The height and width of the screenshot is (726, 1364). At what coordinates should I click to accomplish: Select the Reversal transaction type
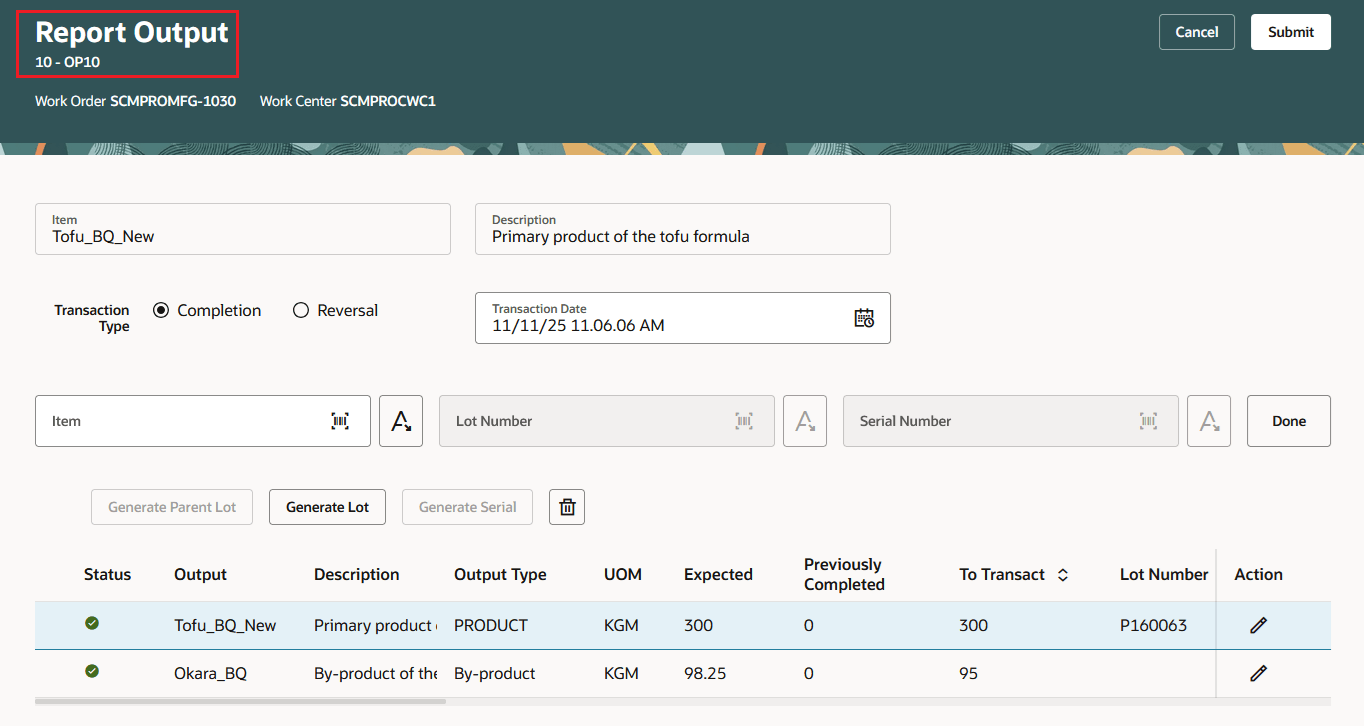pos(301,310)
